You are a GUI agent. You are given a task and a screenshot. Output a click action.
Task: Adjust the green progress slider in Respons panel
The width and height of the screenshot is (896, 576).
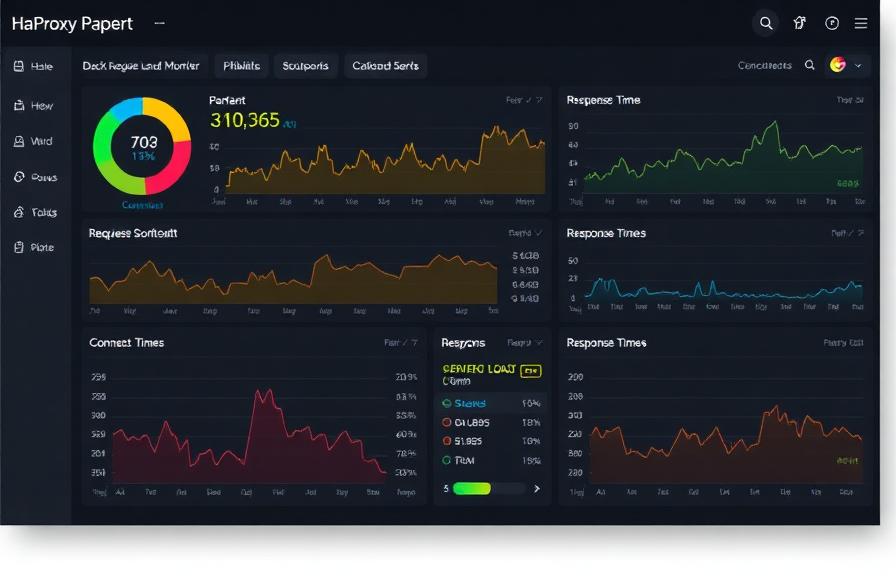tap(470, 487)
